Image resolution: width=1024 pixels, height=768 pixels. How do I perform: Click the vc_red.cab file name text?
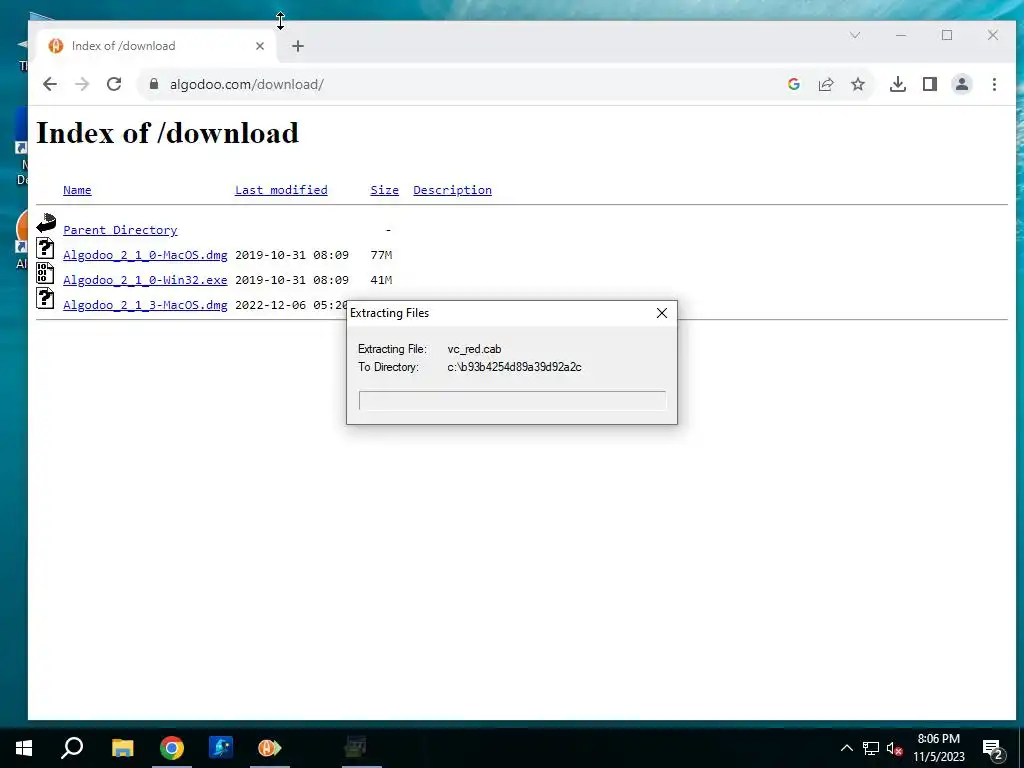point(475,349)
